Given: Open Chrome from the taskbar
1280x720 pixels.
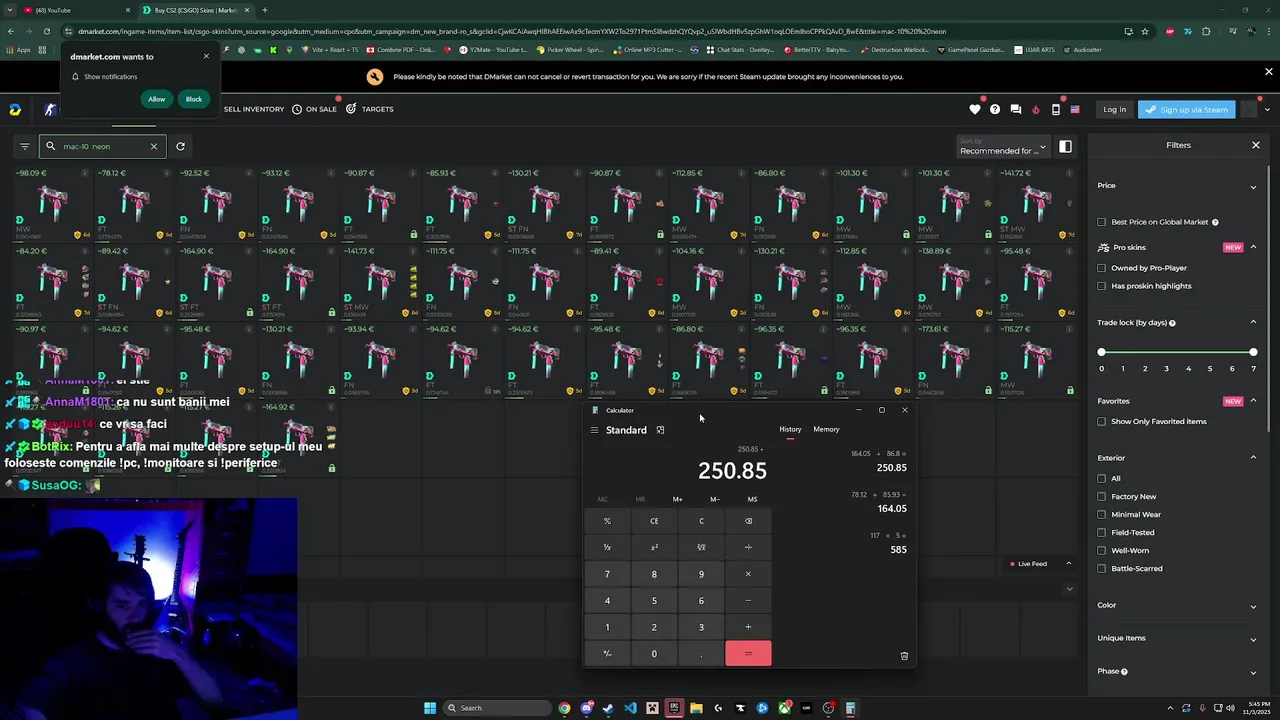Looking at the screenshot, I should [x=564, y=708].
